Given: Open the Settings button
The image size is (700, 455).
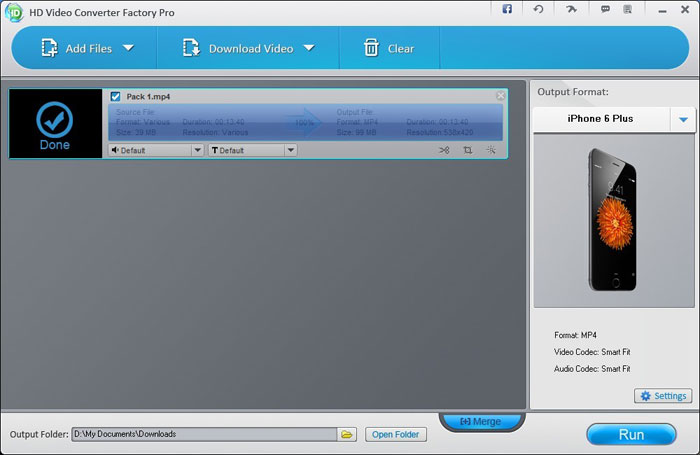Looking at the screenshot, I should (x=663, y=396).
